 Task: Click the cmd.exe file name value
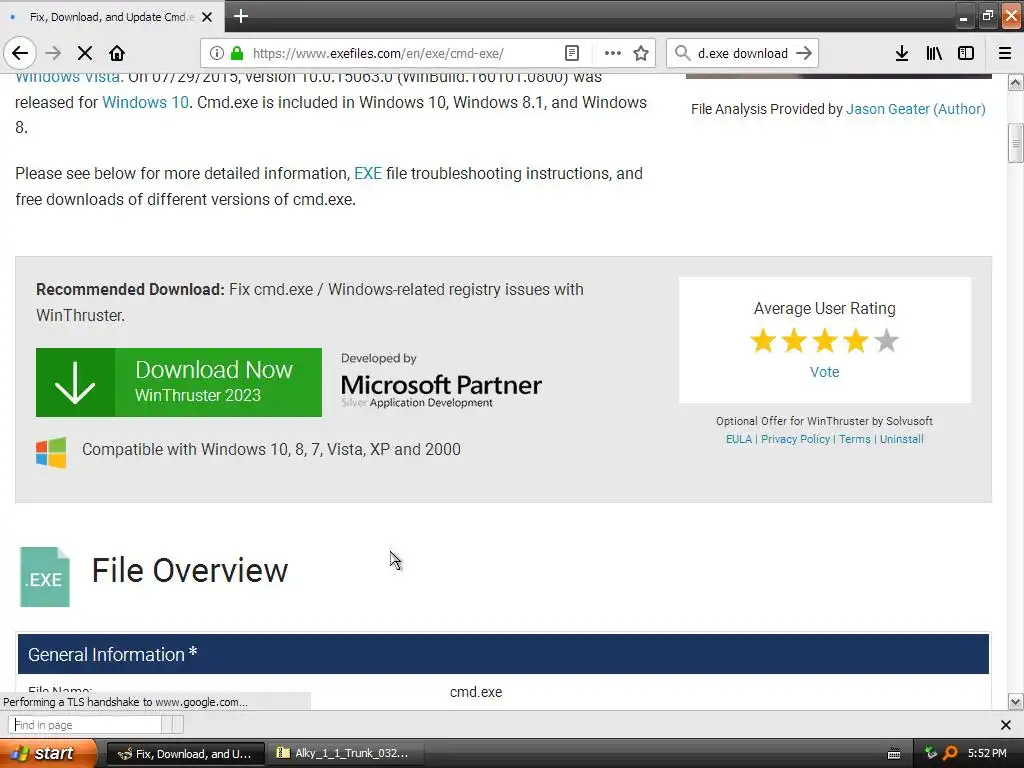click(x=475, y=692)
